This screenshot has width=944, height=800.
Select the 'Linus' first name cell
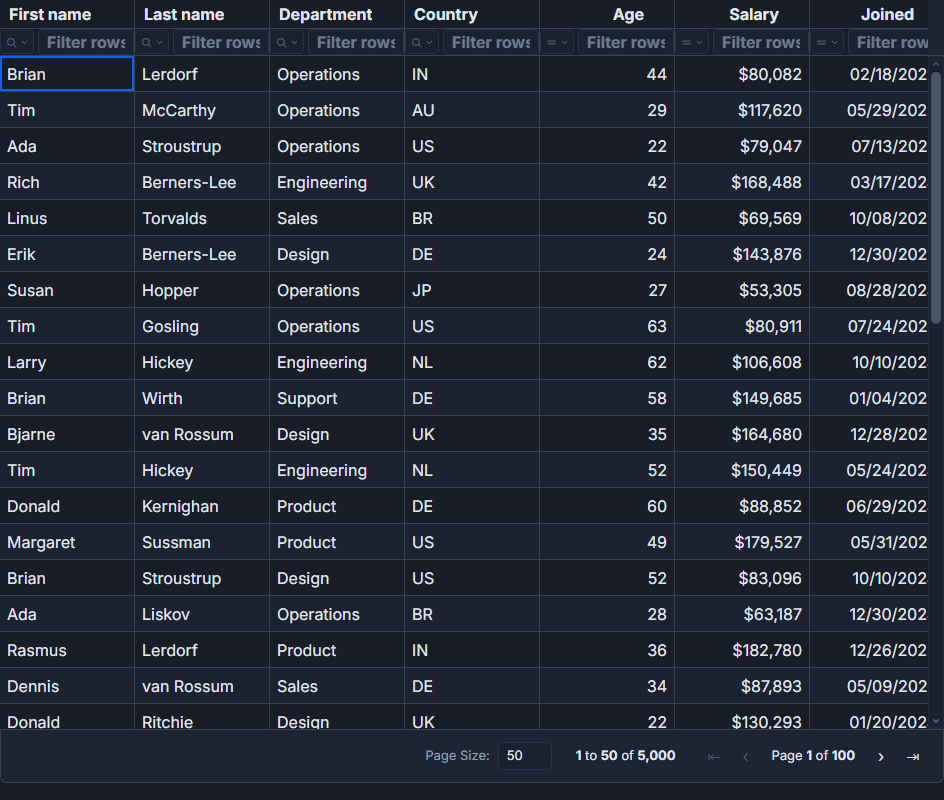(67, 219)
